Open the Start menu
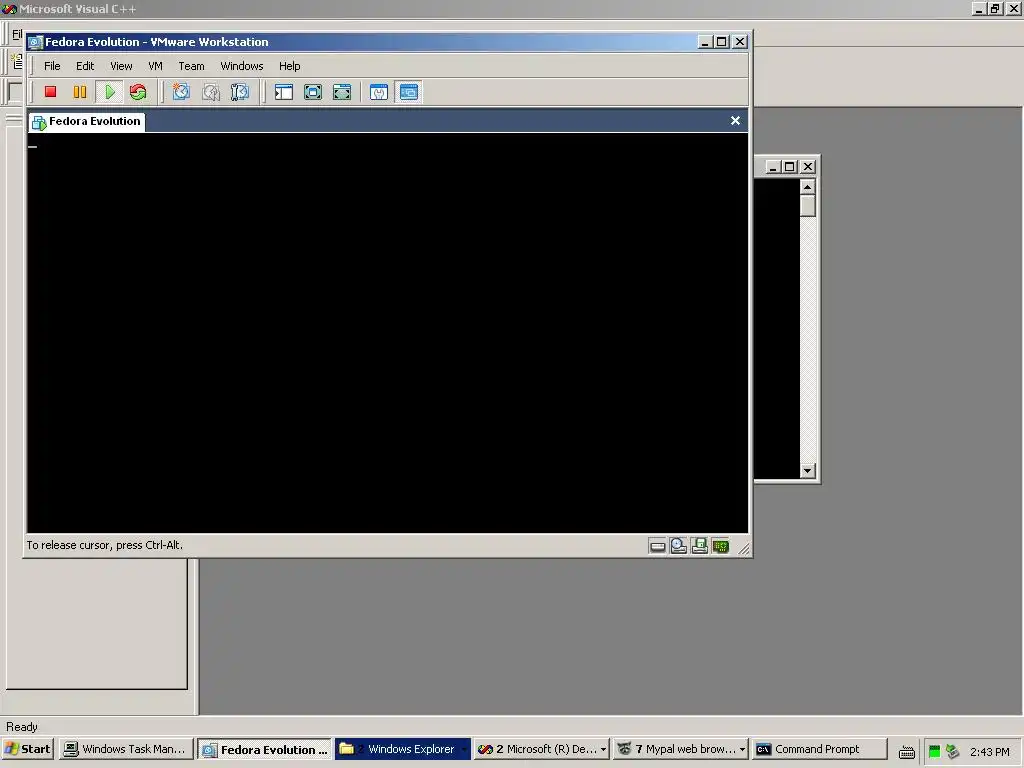The height and width of the screenshot is (768, 1024). click(27, 749)
